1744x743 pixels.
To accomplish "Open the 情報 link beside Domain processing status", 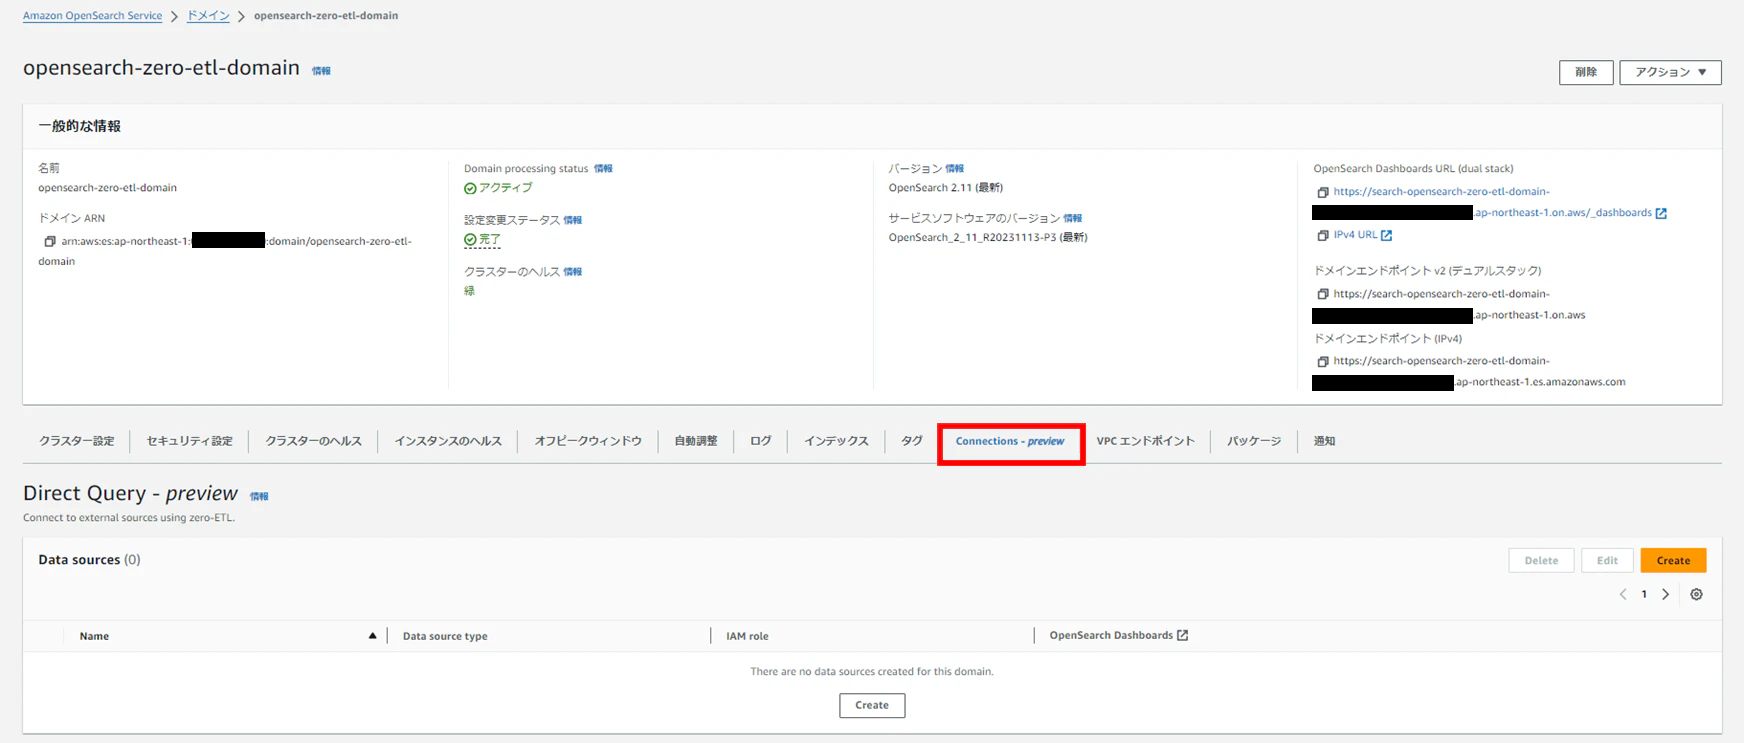I will click(603, 169).
